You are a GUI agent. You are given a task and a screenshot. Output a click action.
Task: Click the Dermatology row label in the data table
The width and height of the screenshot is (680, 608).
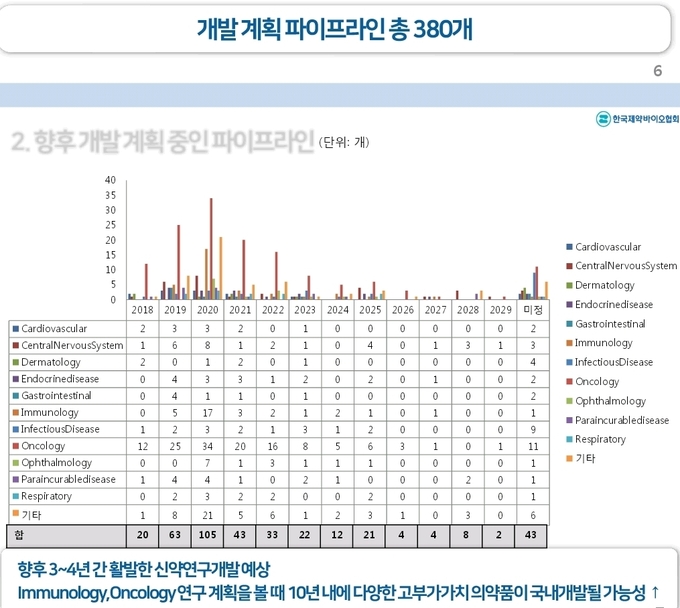click(x=51, y=361)
